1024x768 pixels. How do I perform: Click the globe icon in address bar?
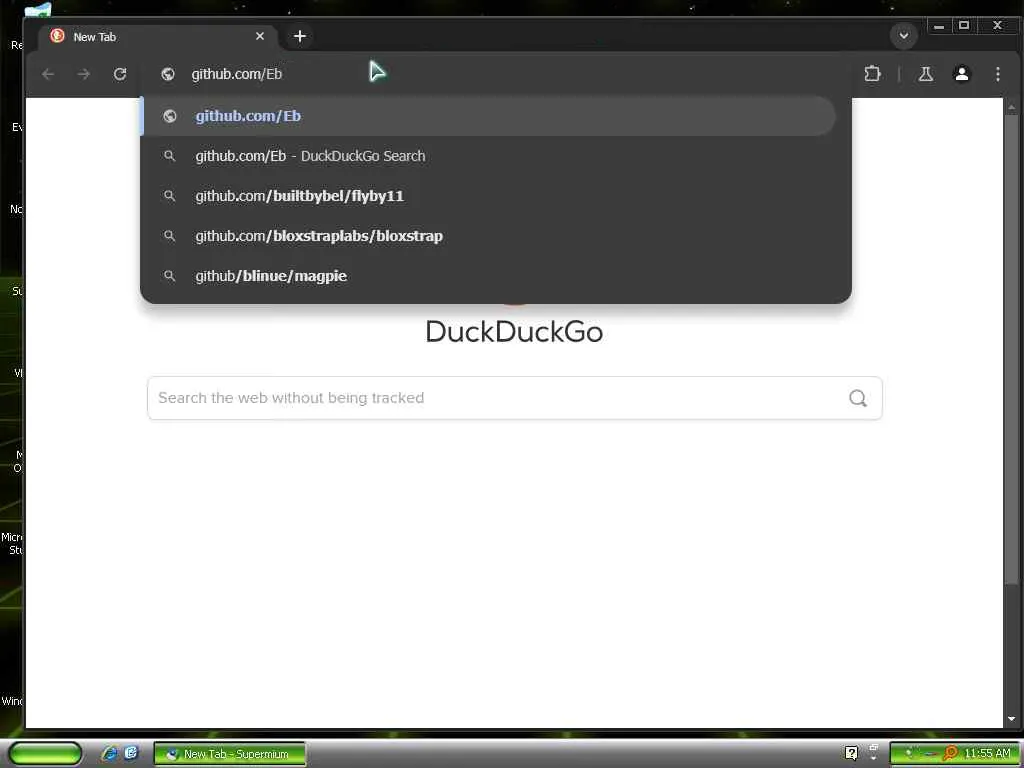coord(168,74)
